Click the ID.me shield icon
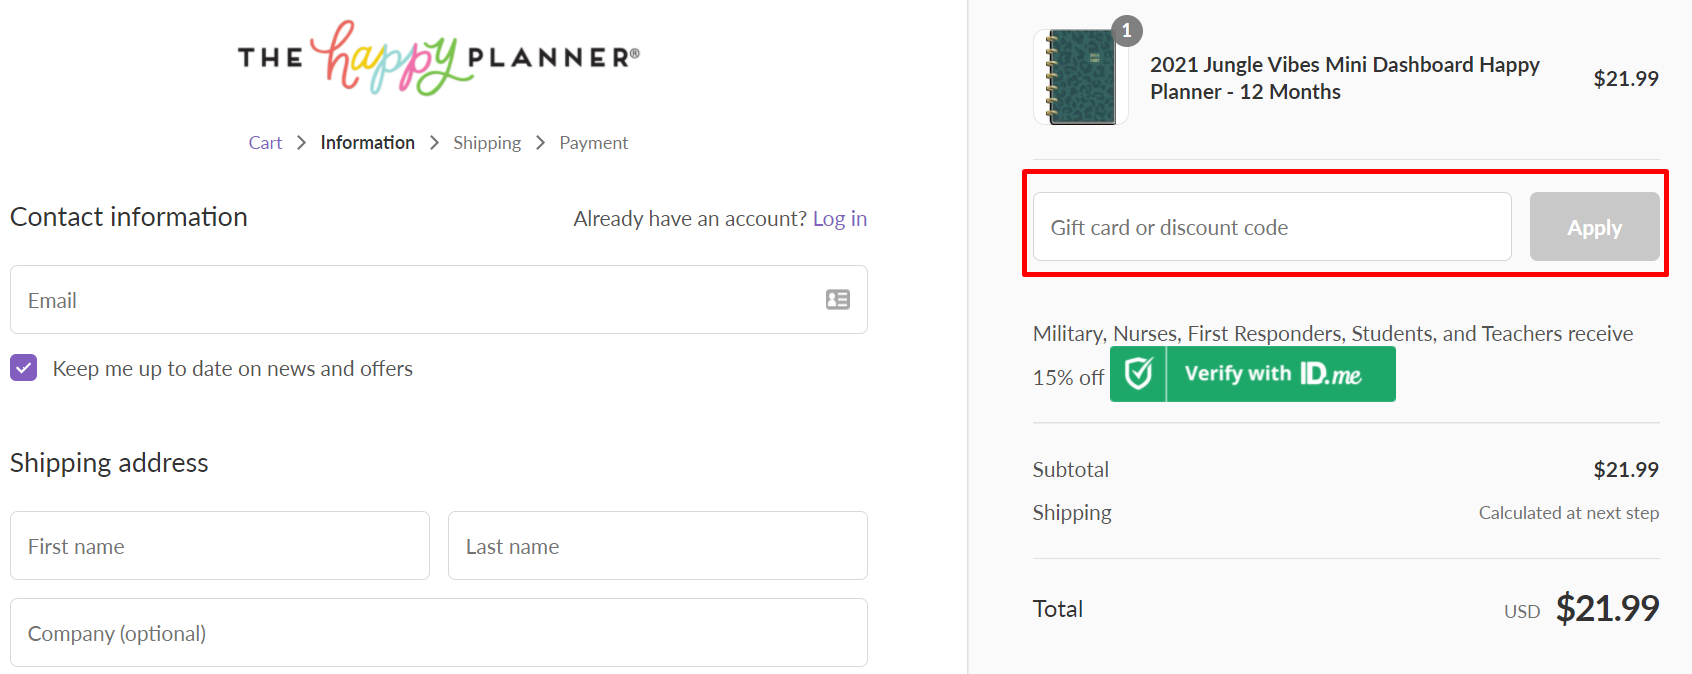 click(1138, 374)
